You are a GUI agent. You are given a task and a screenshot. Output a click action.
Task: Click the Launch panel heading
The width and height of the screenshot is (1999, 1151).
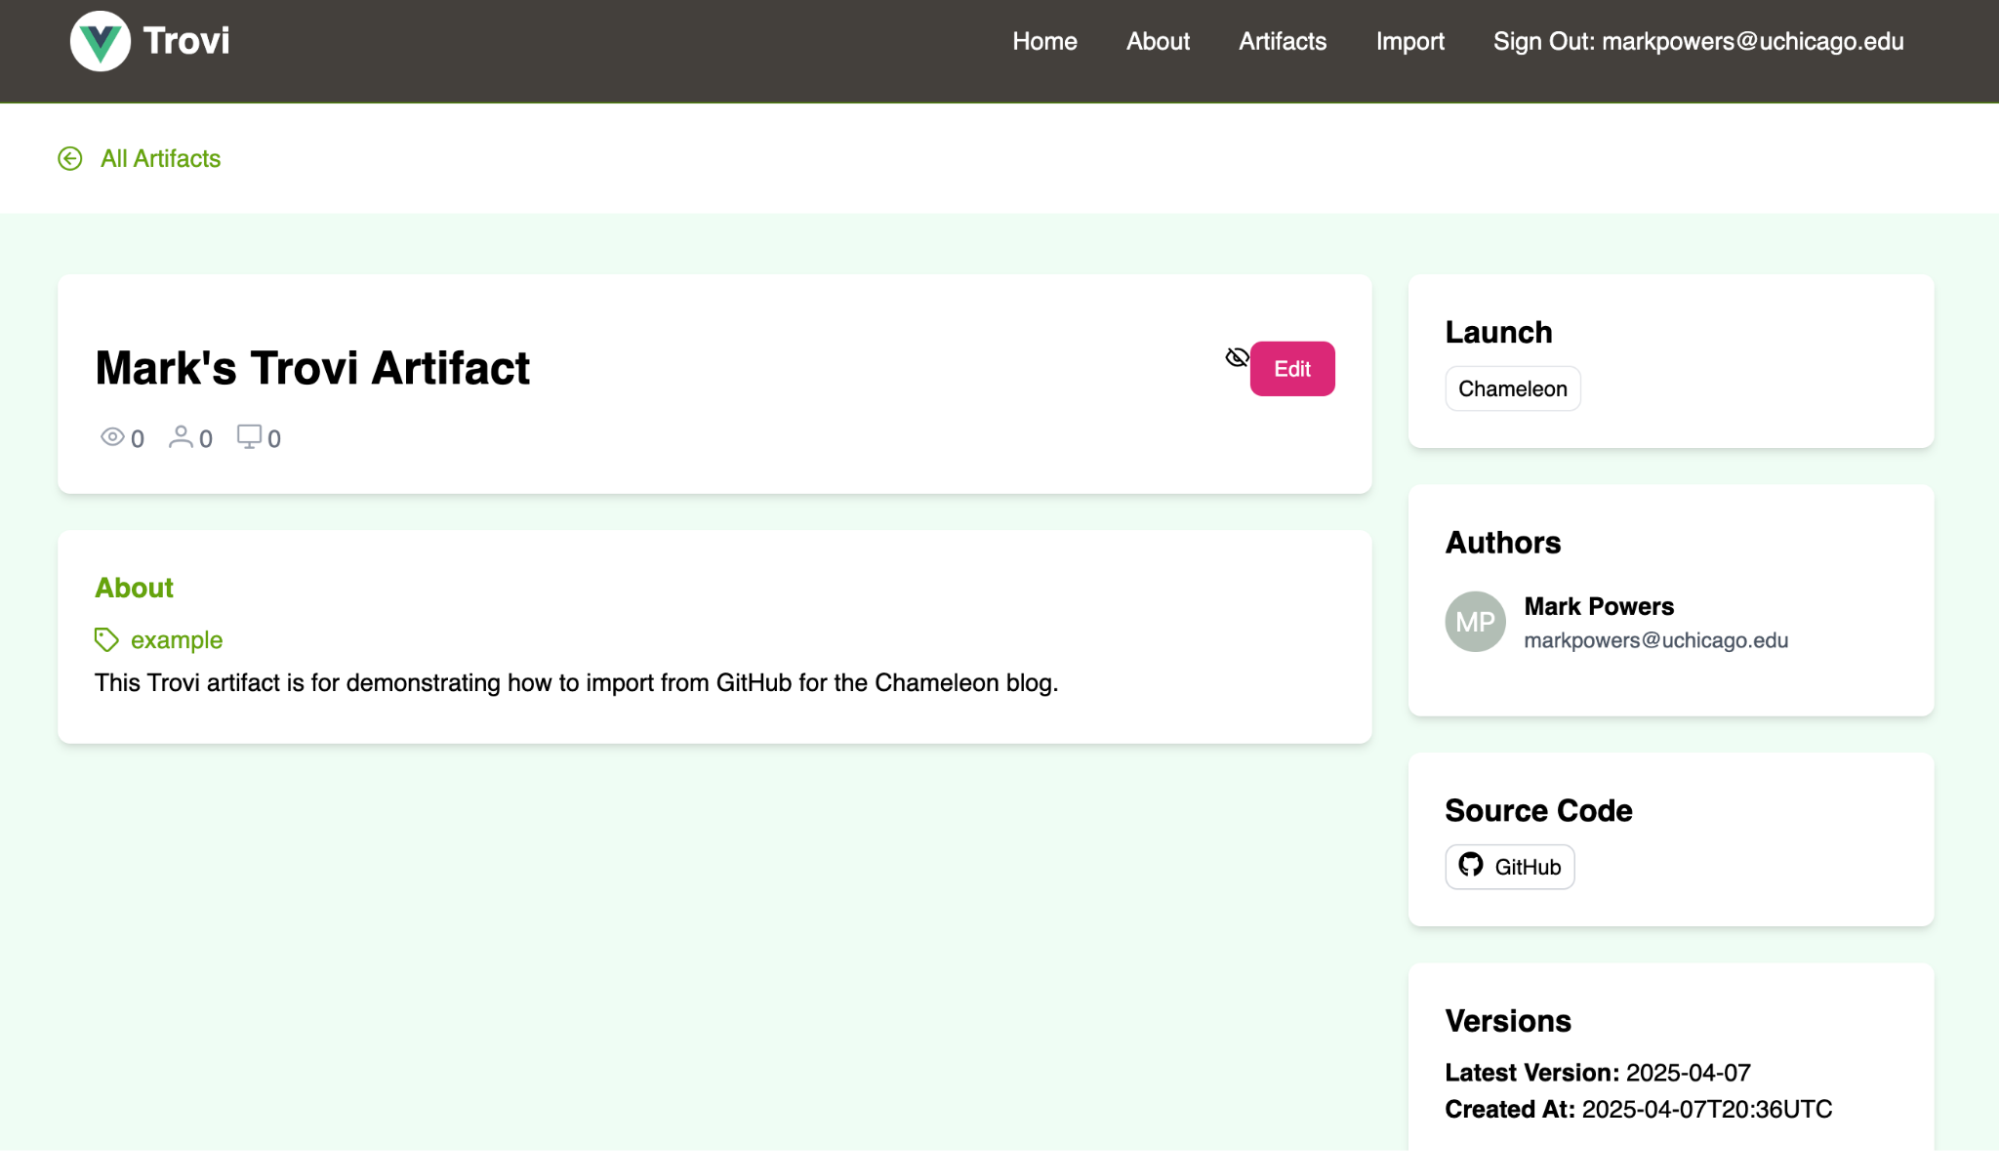[1498, 333]
